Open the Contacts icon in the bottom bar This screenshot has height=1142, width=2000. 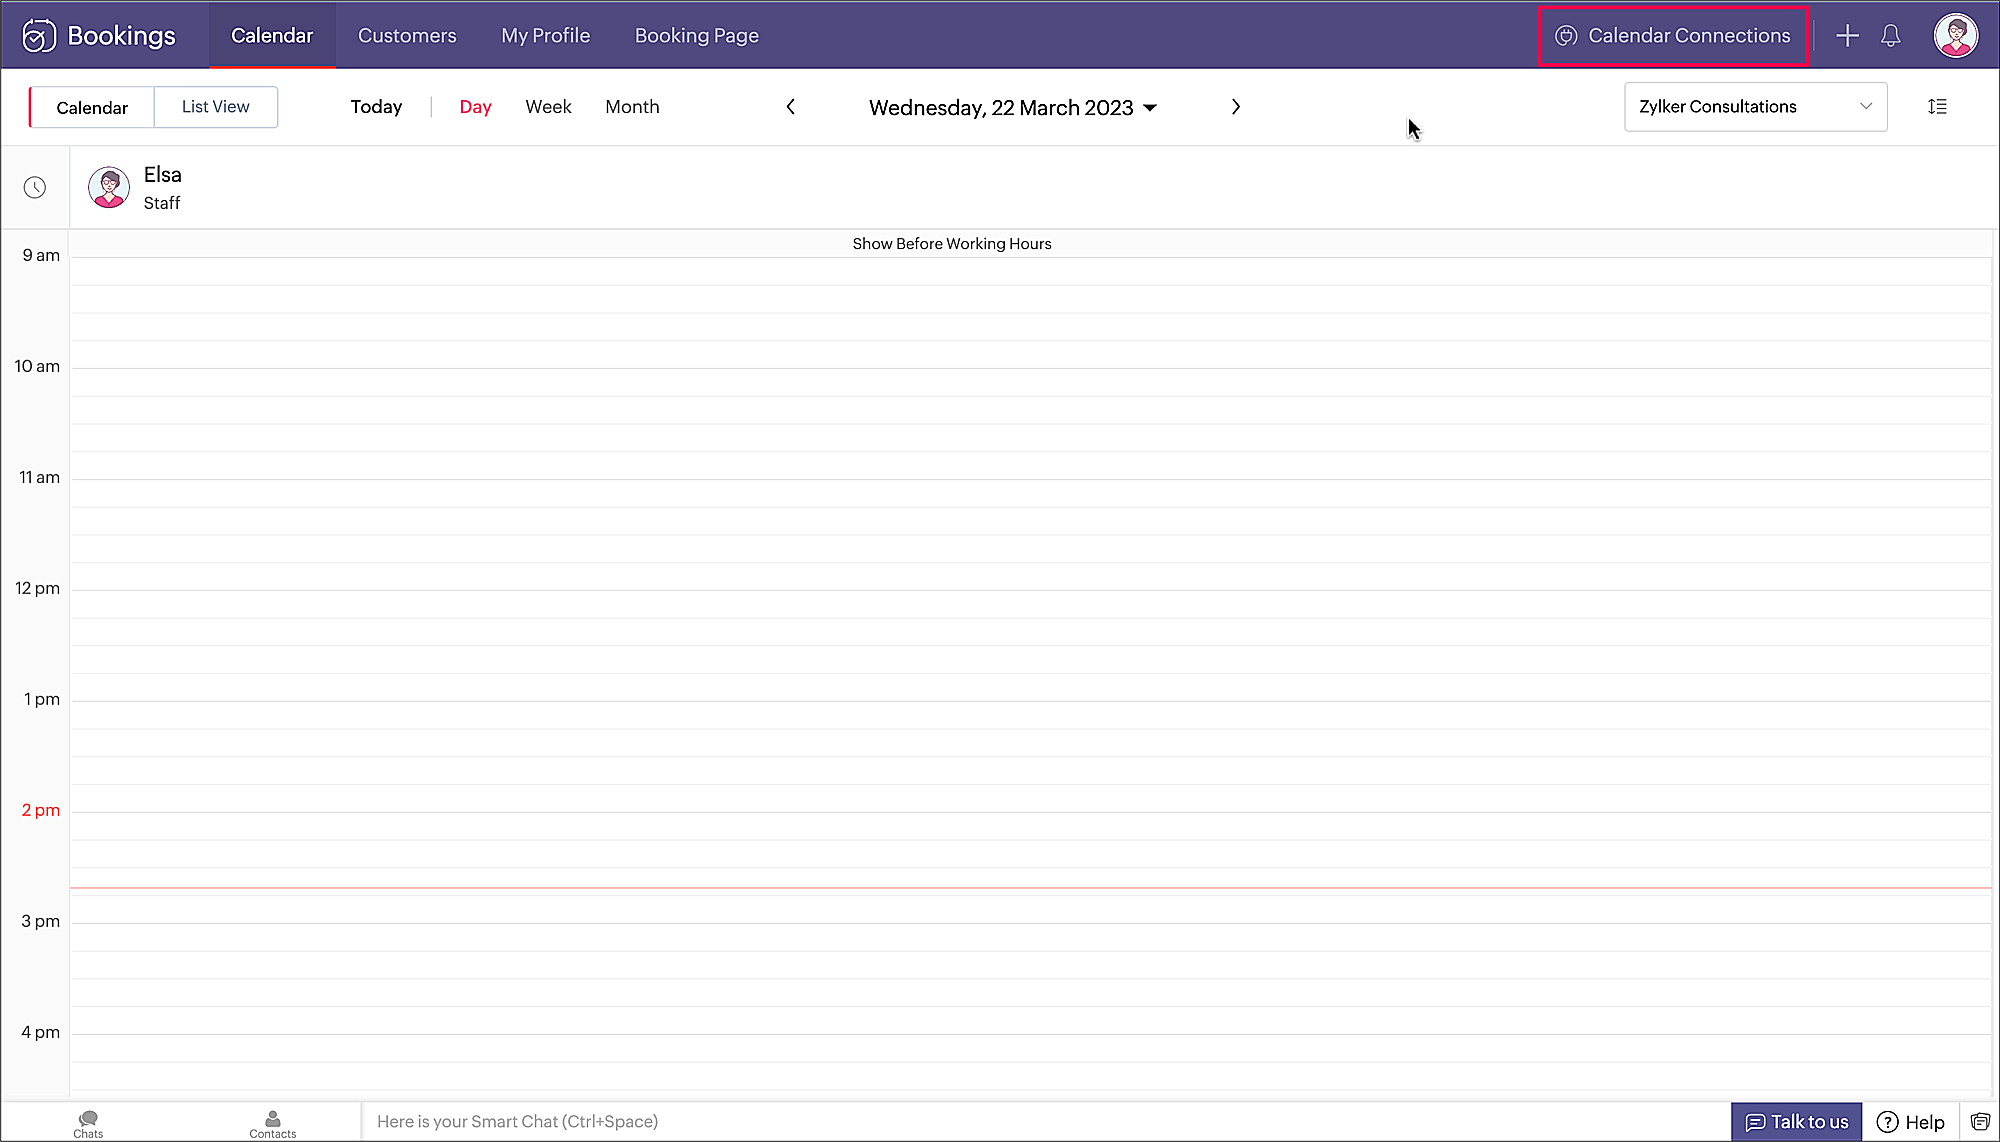[272, 1123]
